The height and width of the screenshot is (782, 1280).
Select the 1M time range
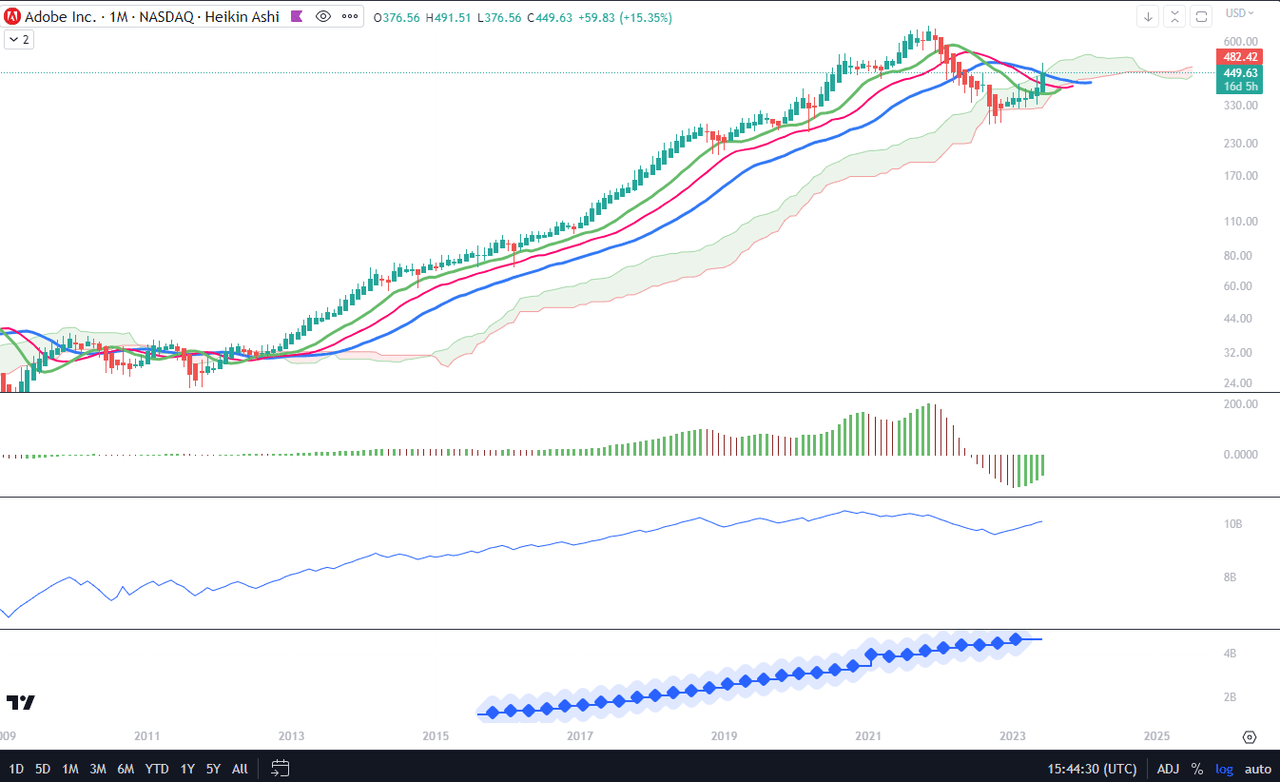(x=70, y=769)
